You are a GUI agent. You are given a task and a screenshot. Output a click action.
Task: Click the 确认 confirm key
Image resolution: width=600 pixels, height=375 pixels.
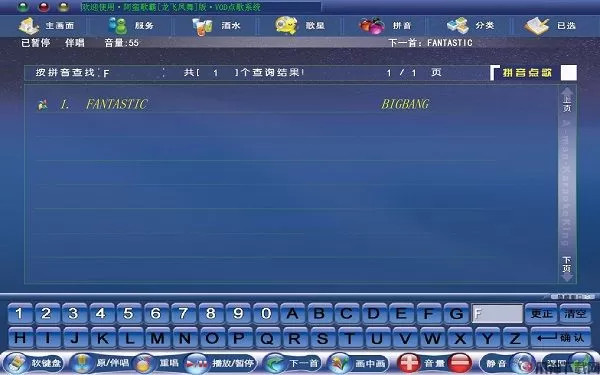coord(561,338)
